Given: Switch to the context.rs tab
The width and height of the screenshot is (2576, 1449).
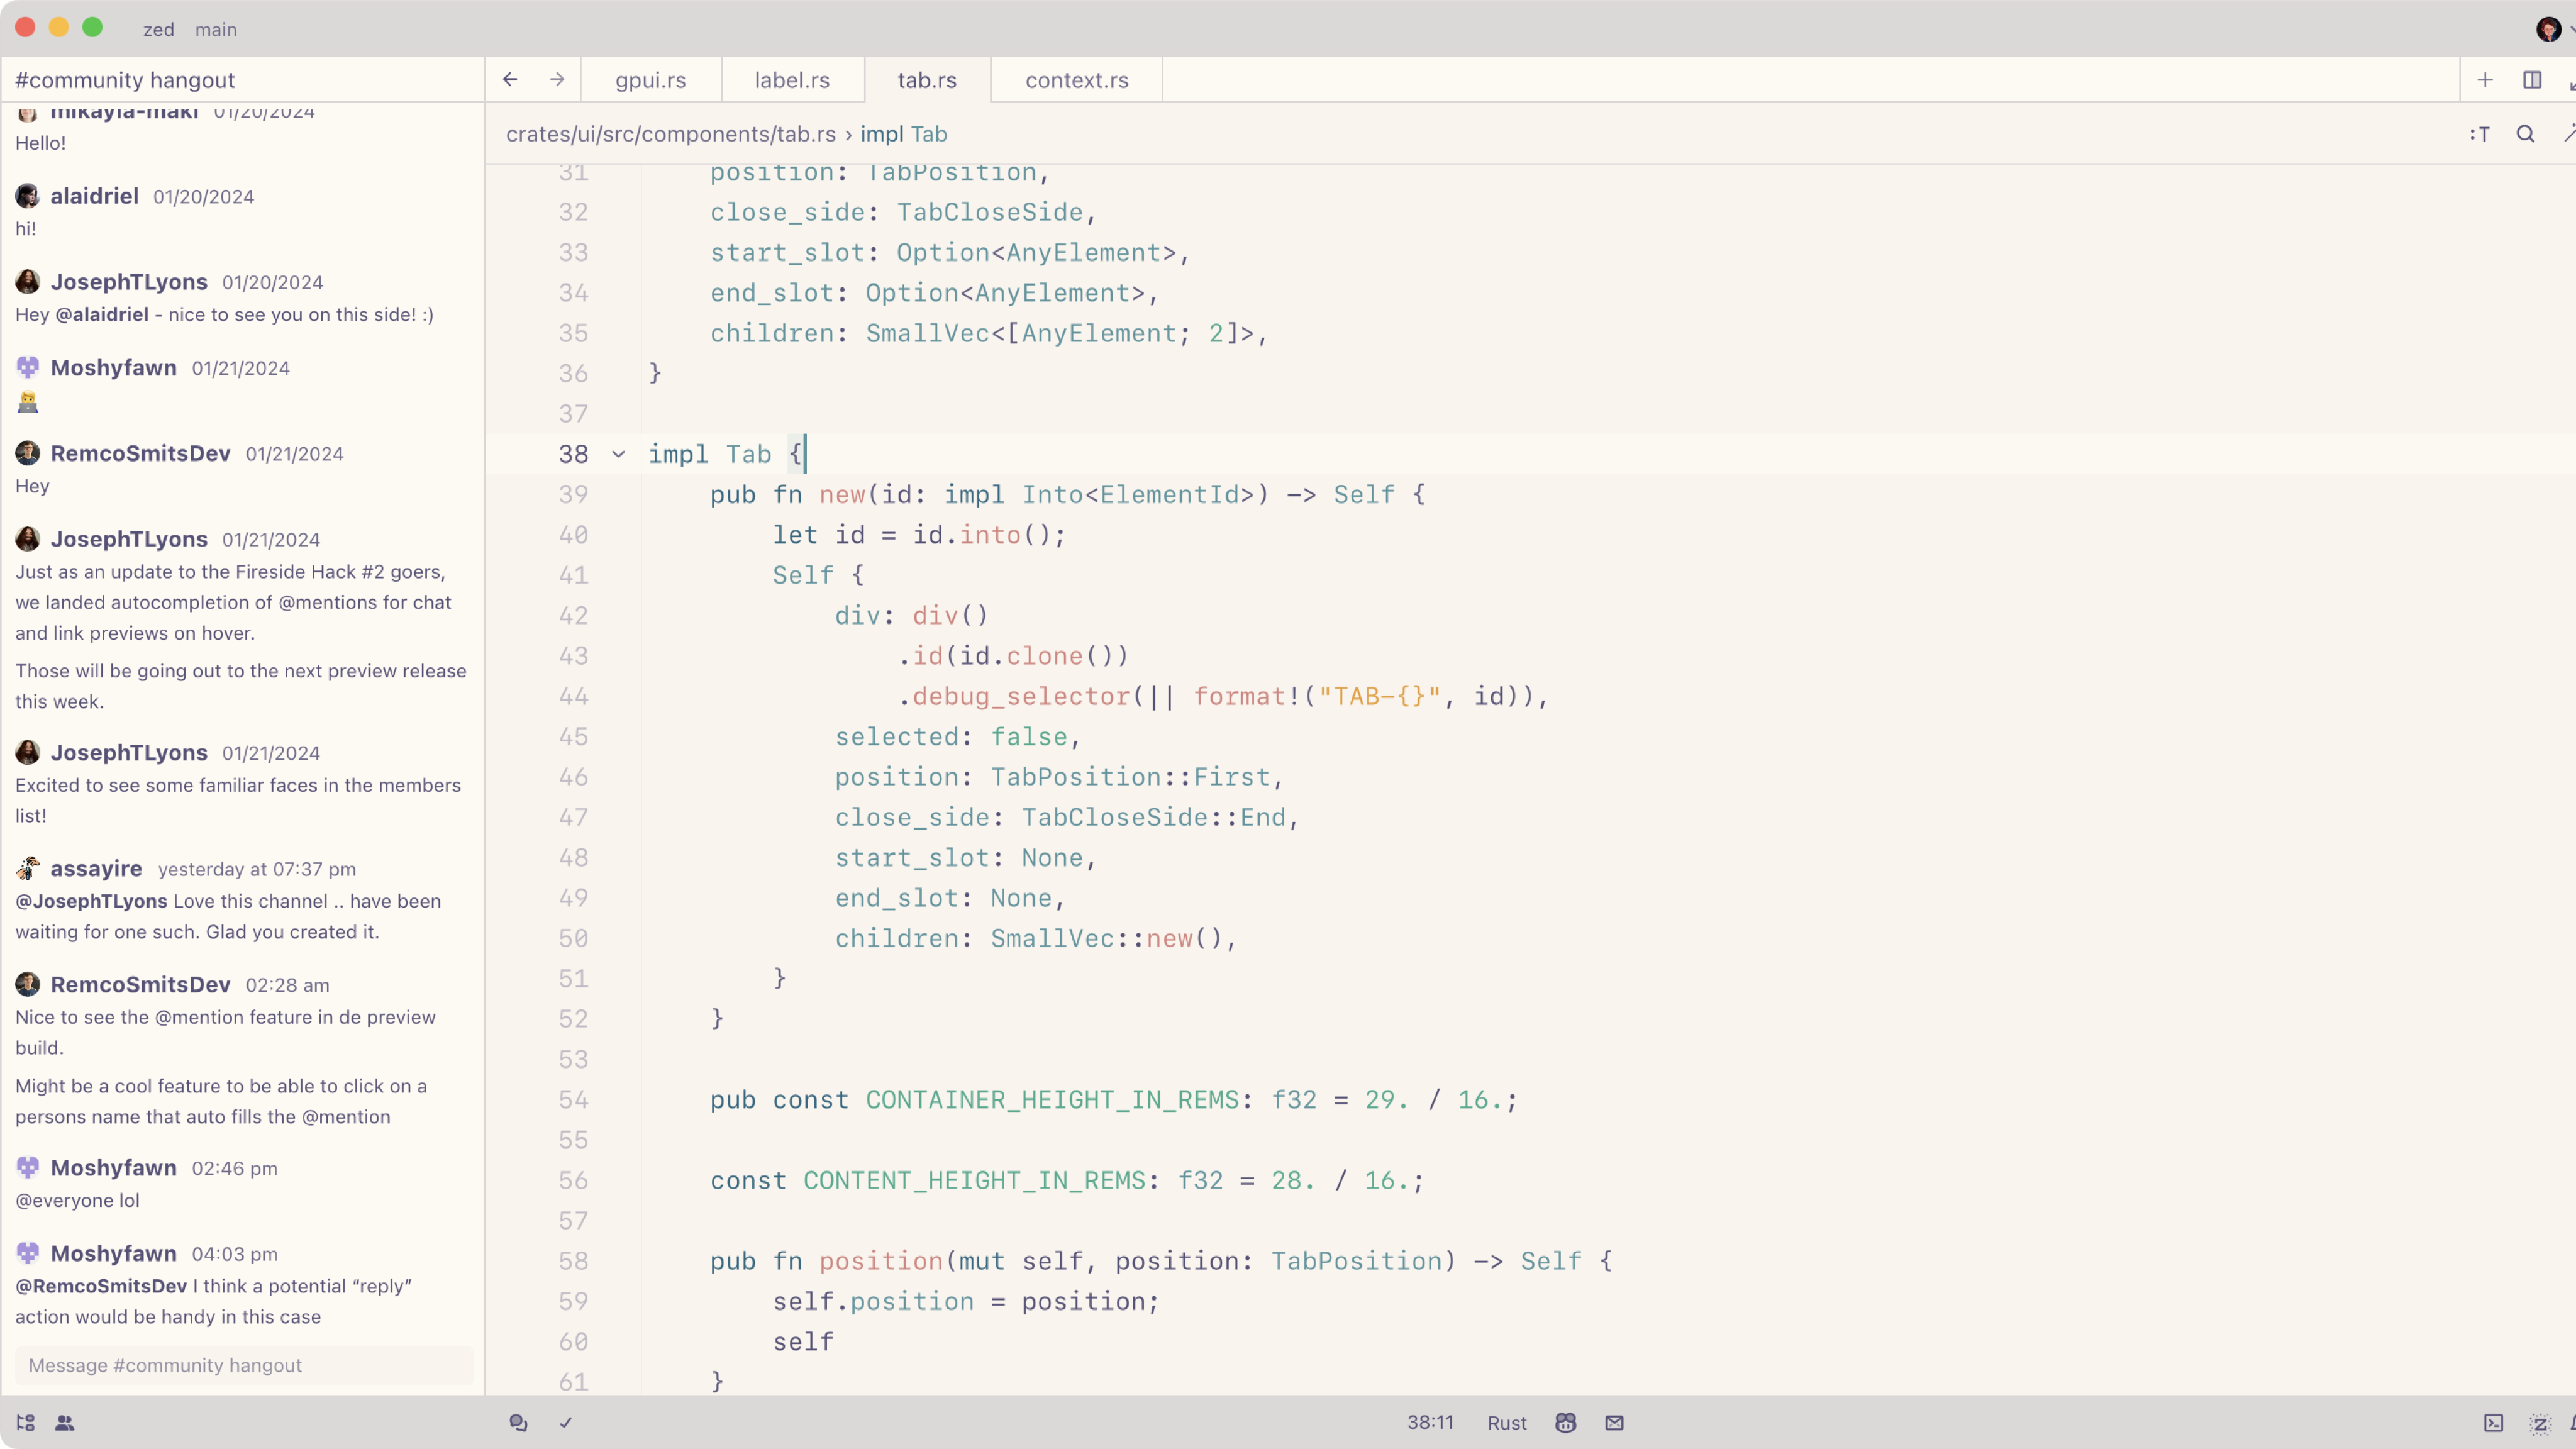Looking at the screenshot, I should (x=1077, y=80).
